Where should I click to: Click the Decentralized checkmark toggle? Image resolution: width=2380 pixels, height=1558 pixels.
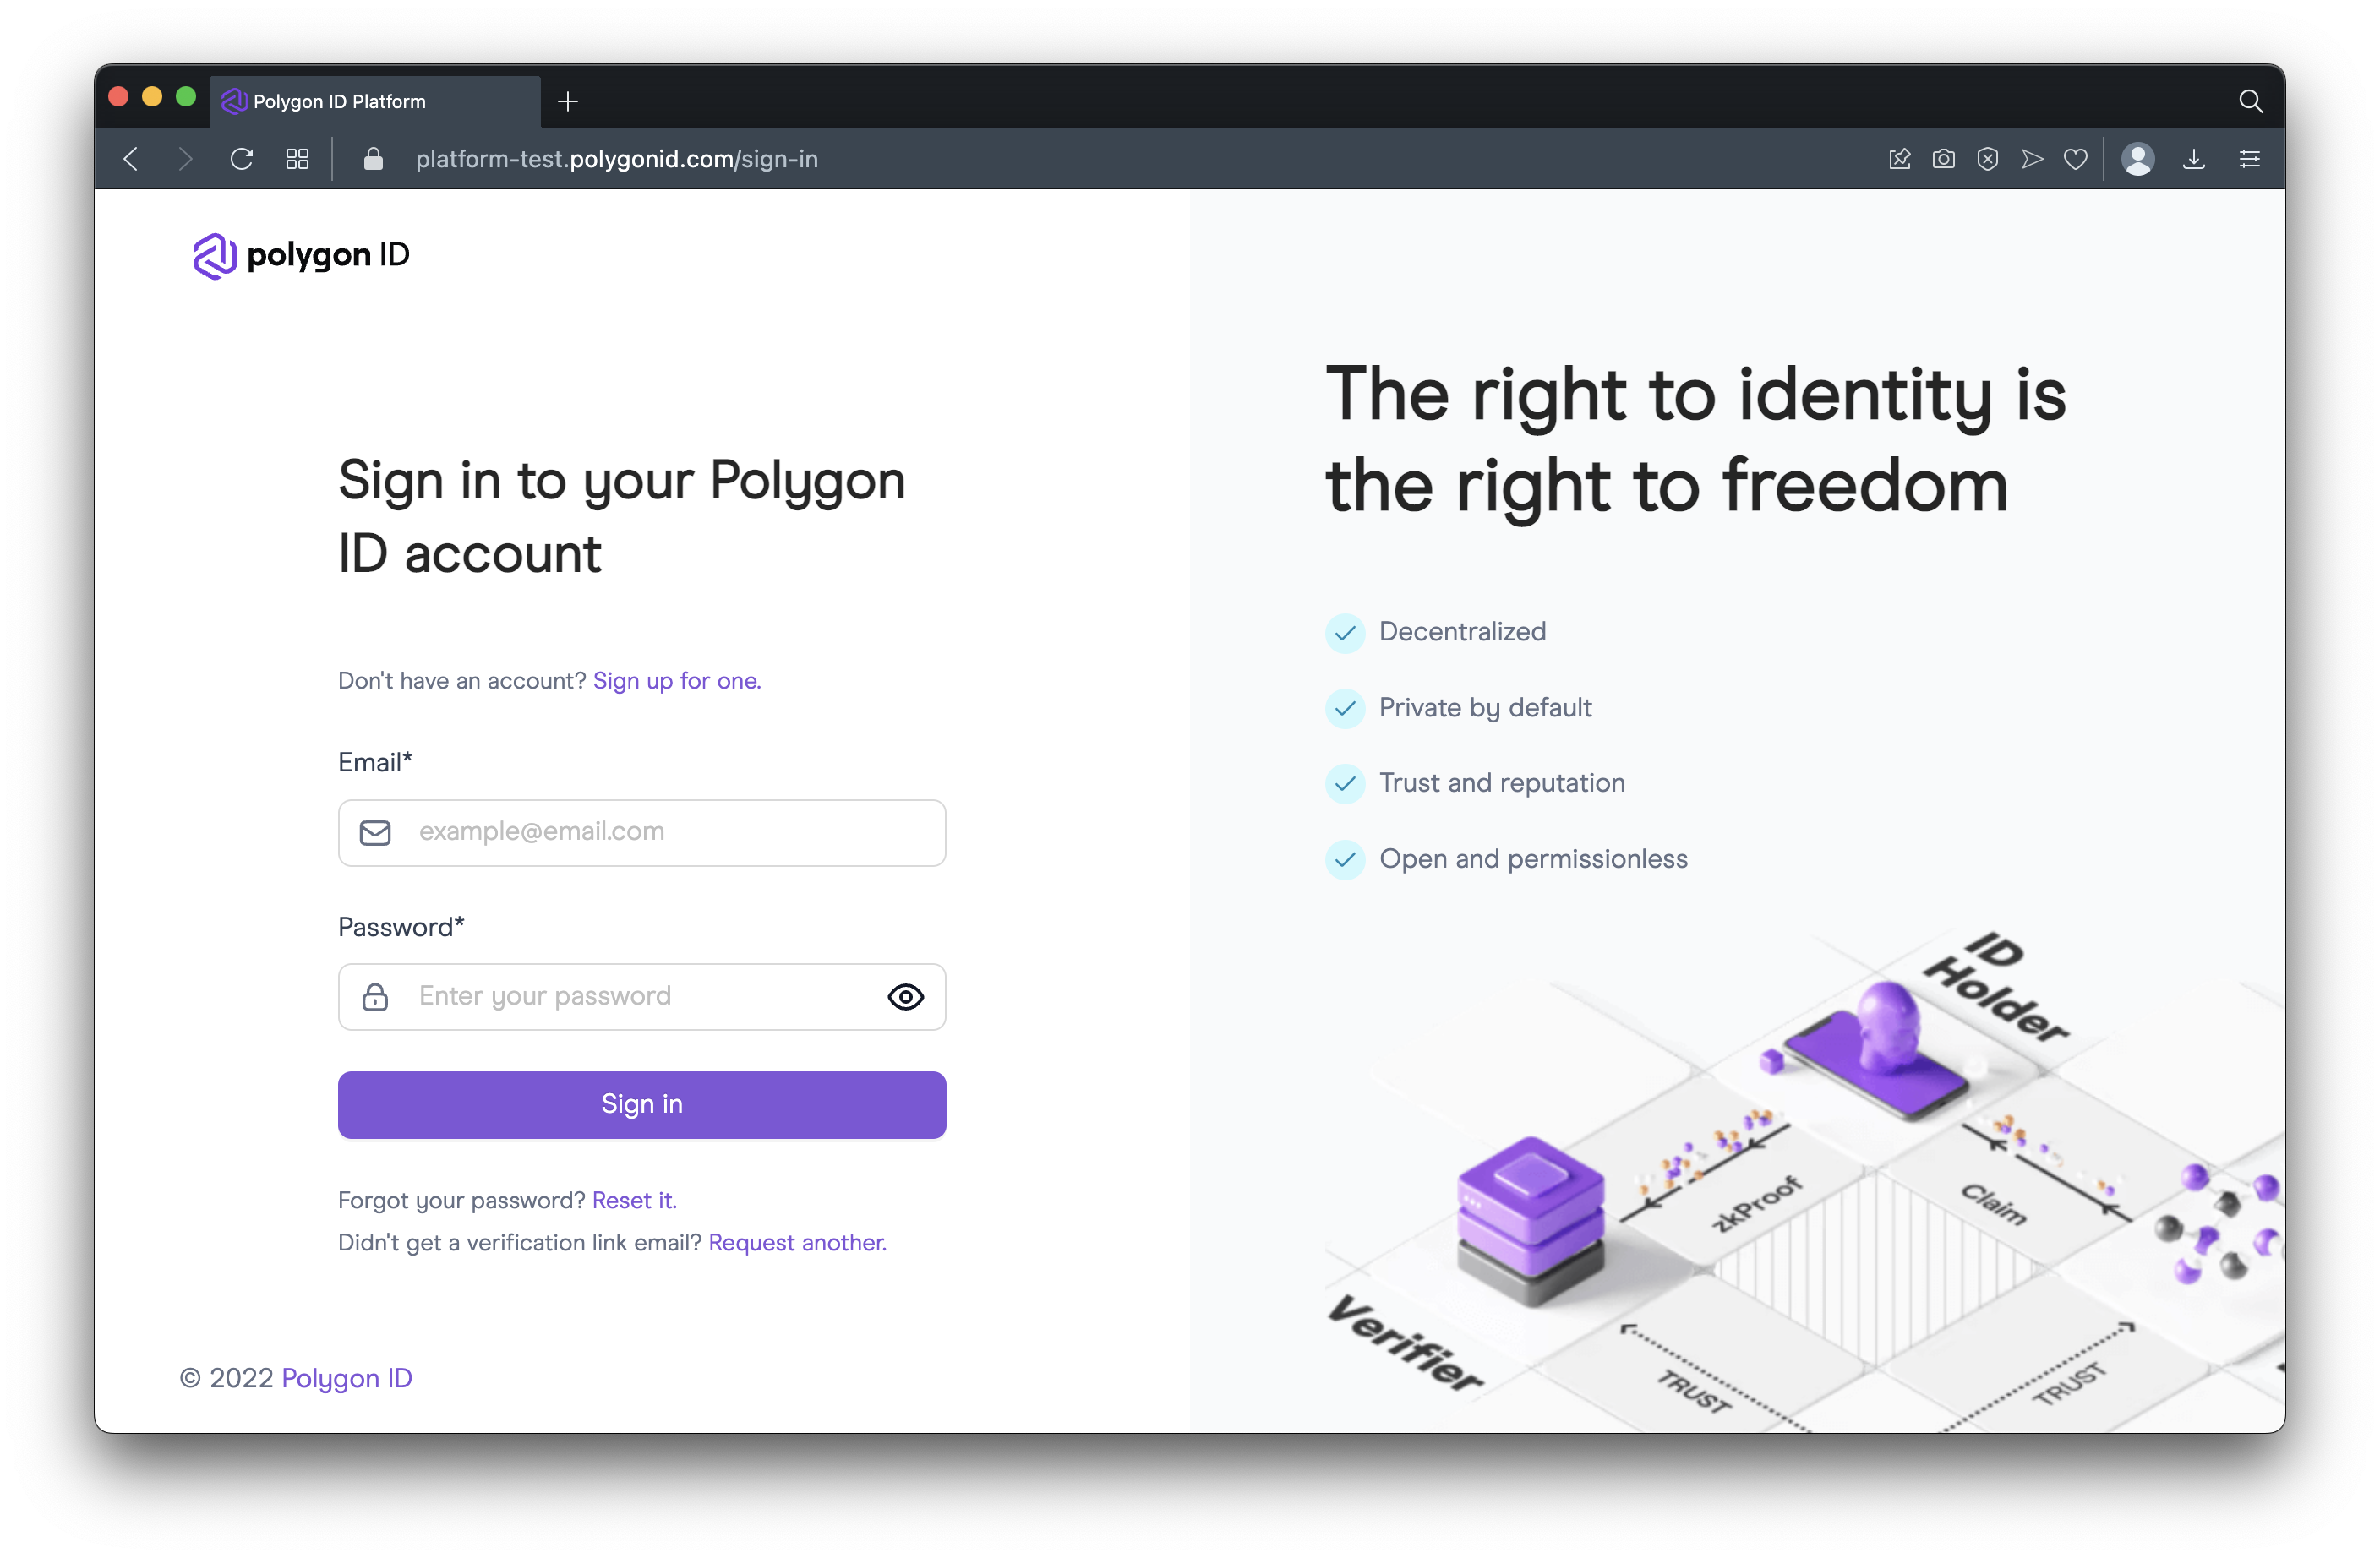click(x=1346, y=631)
